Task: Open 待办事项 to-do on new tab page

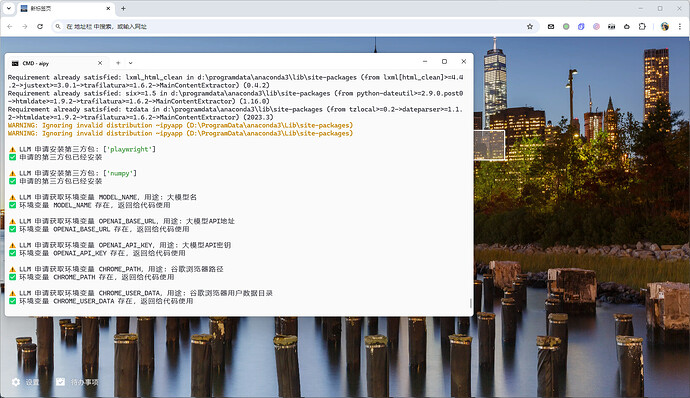Action: [77, 382]
